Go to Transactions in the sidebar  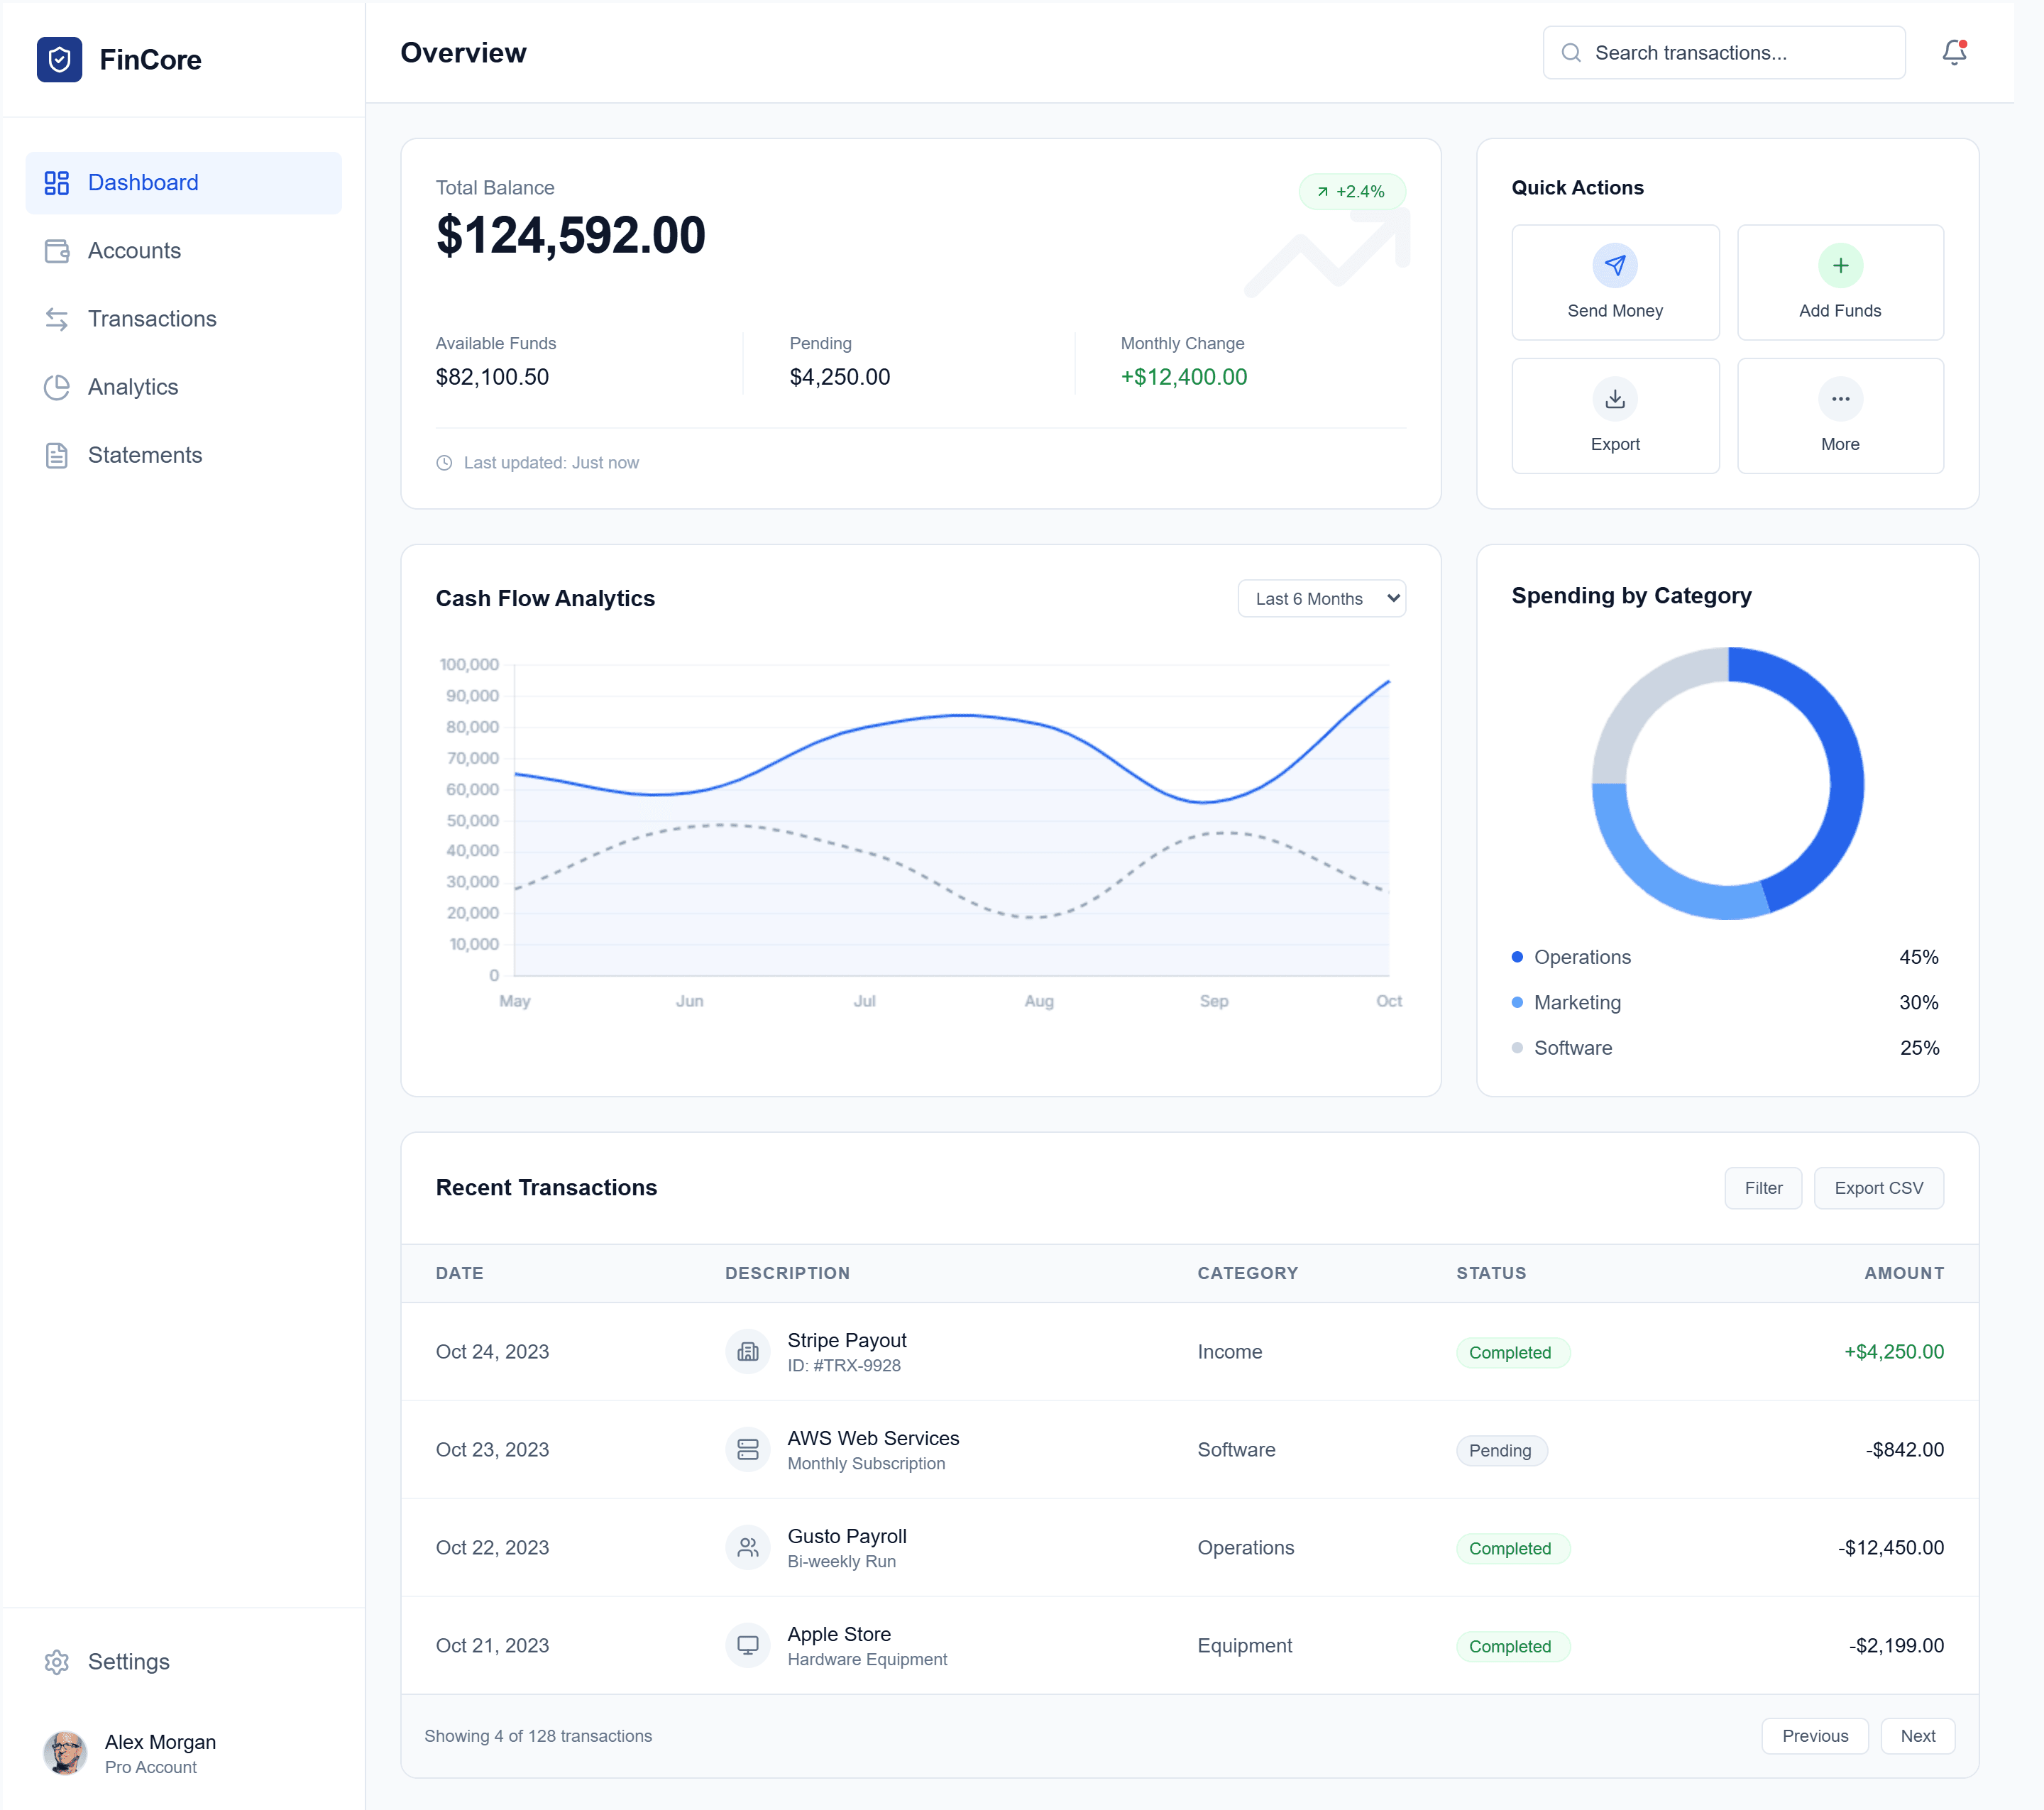tap(152, 319)
